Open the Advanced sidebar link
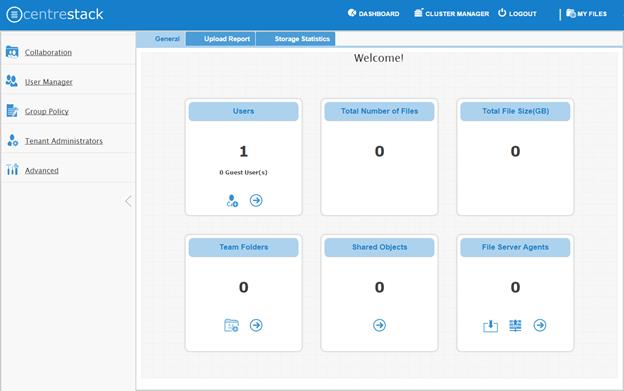Viewport: 624px width, 391px height. 41,170
